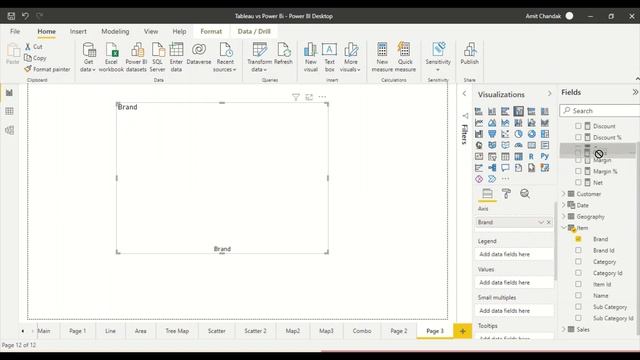Add a new page with plus button
Viewport: 640px width, 360px height.
(462, 331)
